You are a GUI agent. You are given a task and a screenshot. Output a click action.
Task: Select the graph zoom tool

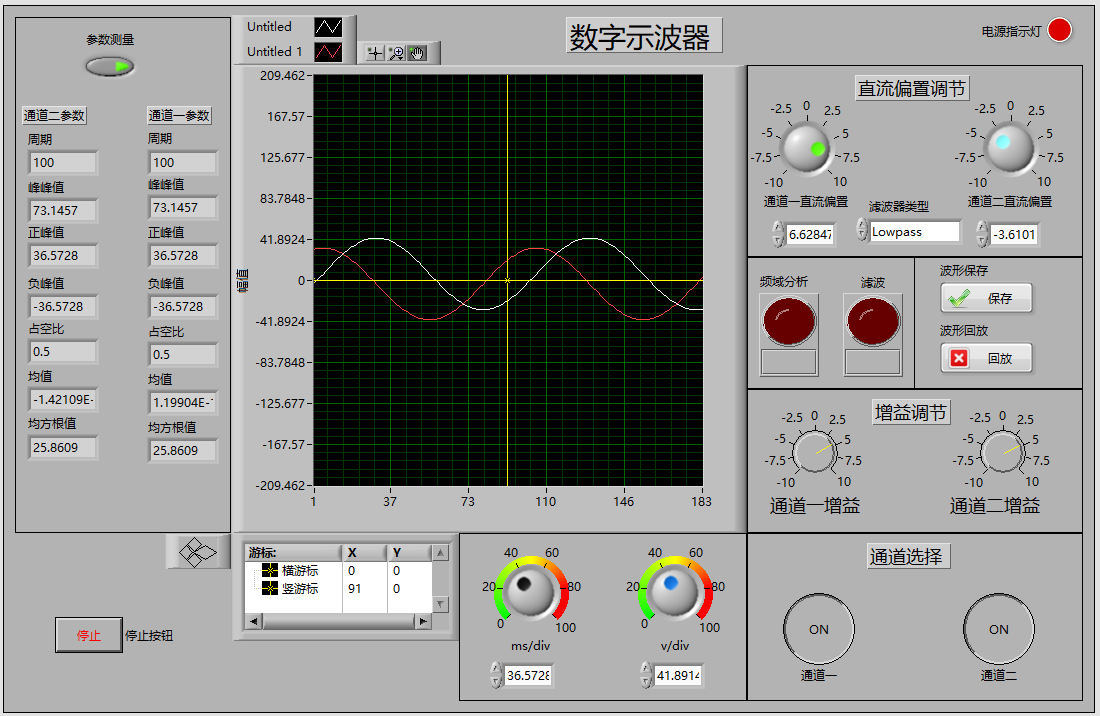point(396,53)
